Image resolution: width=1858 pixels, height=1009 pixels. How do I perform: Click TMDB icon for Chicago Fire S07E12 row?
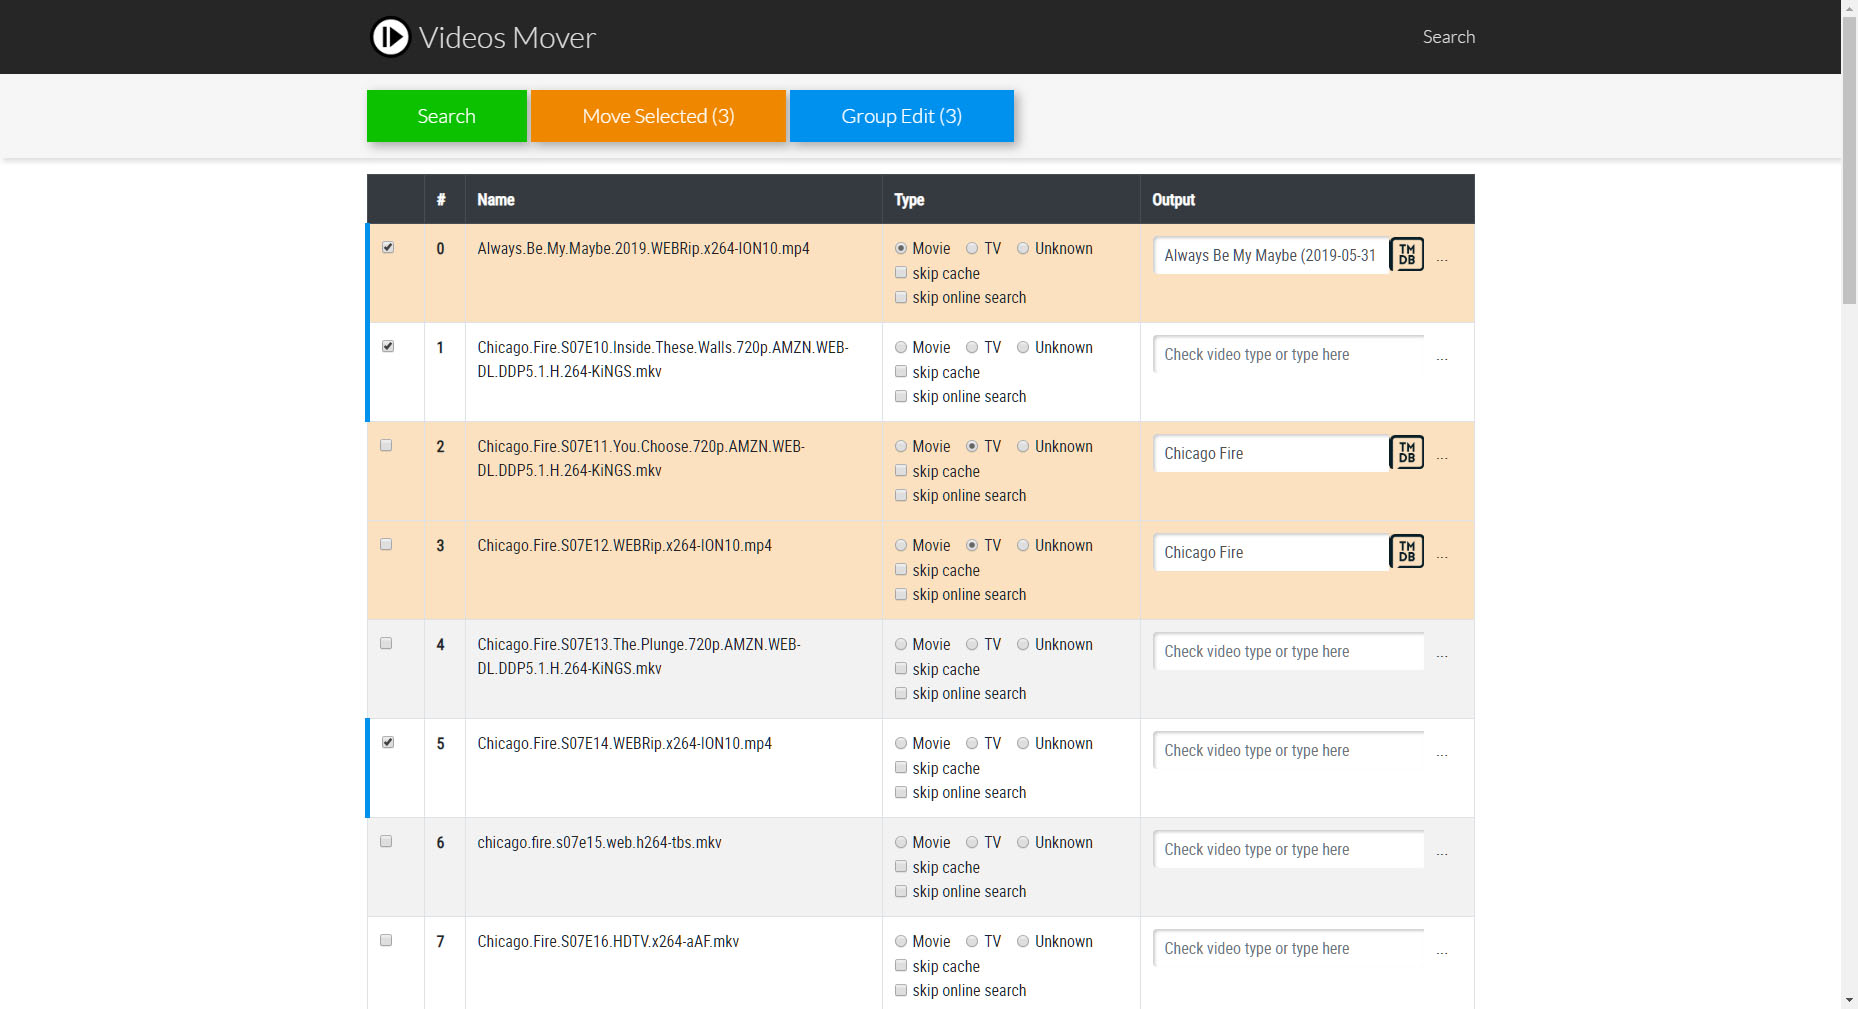1406,552
